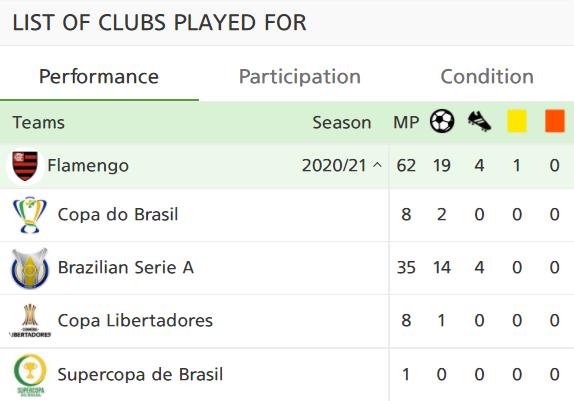Open the Copa Libertadores competition link

pyautogui.click(x=135, y=320)
